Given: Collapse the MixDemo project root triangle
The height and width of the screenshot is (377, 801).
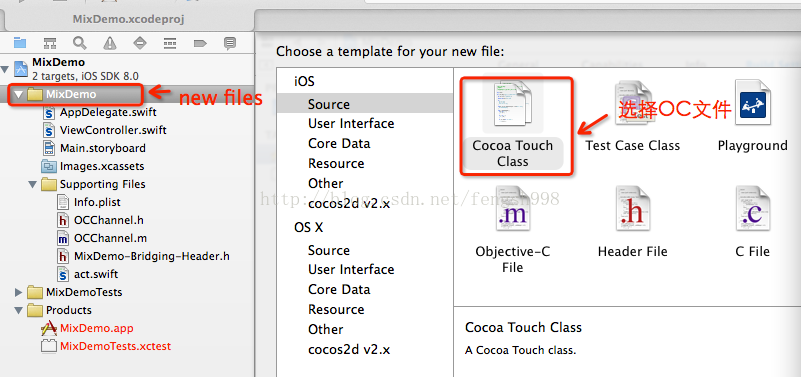Looking at the screenshot, I should click(x=6, y=68).
